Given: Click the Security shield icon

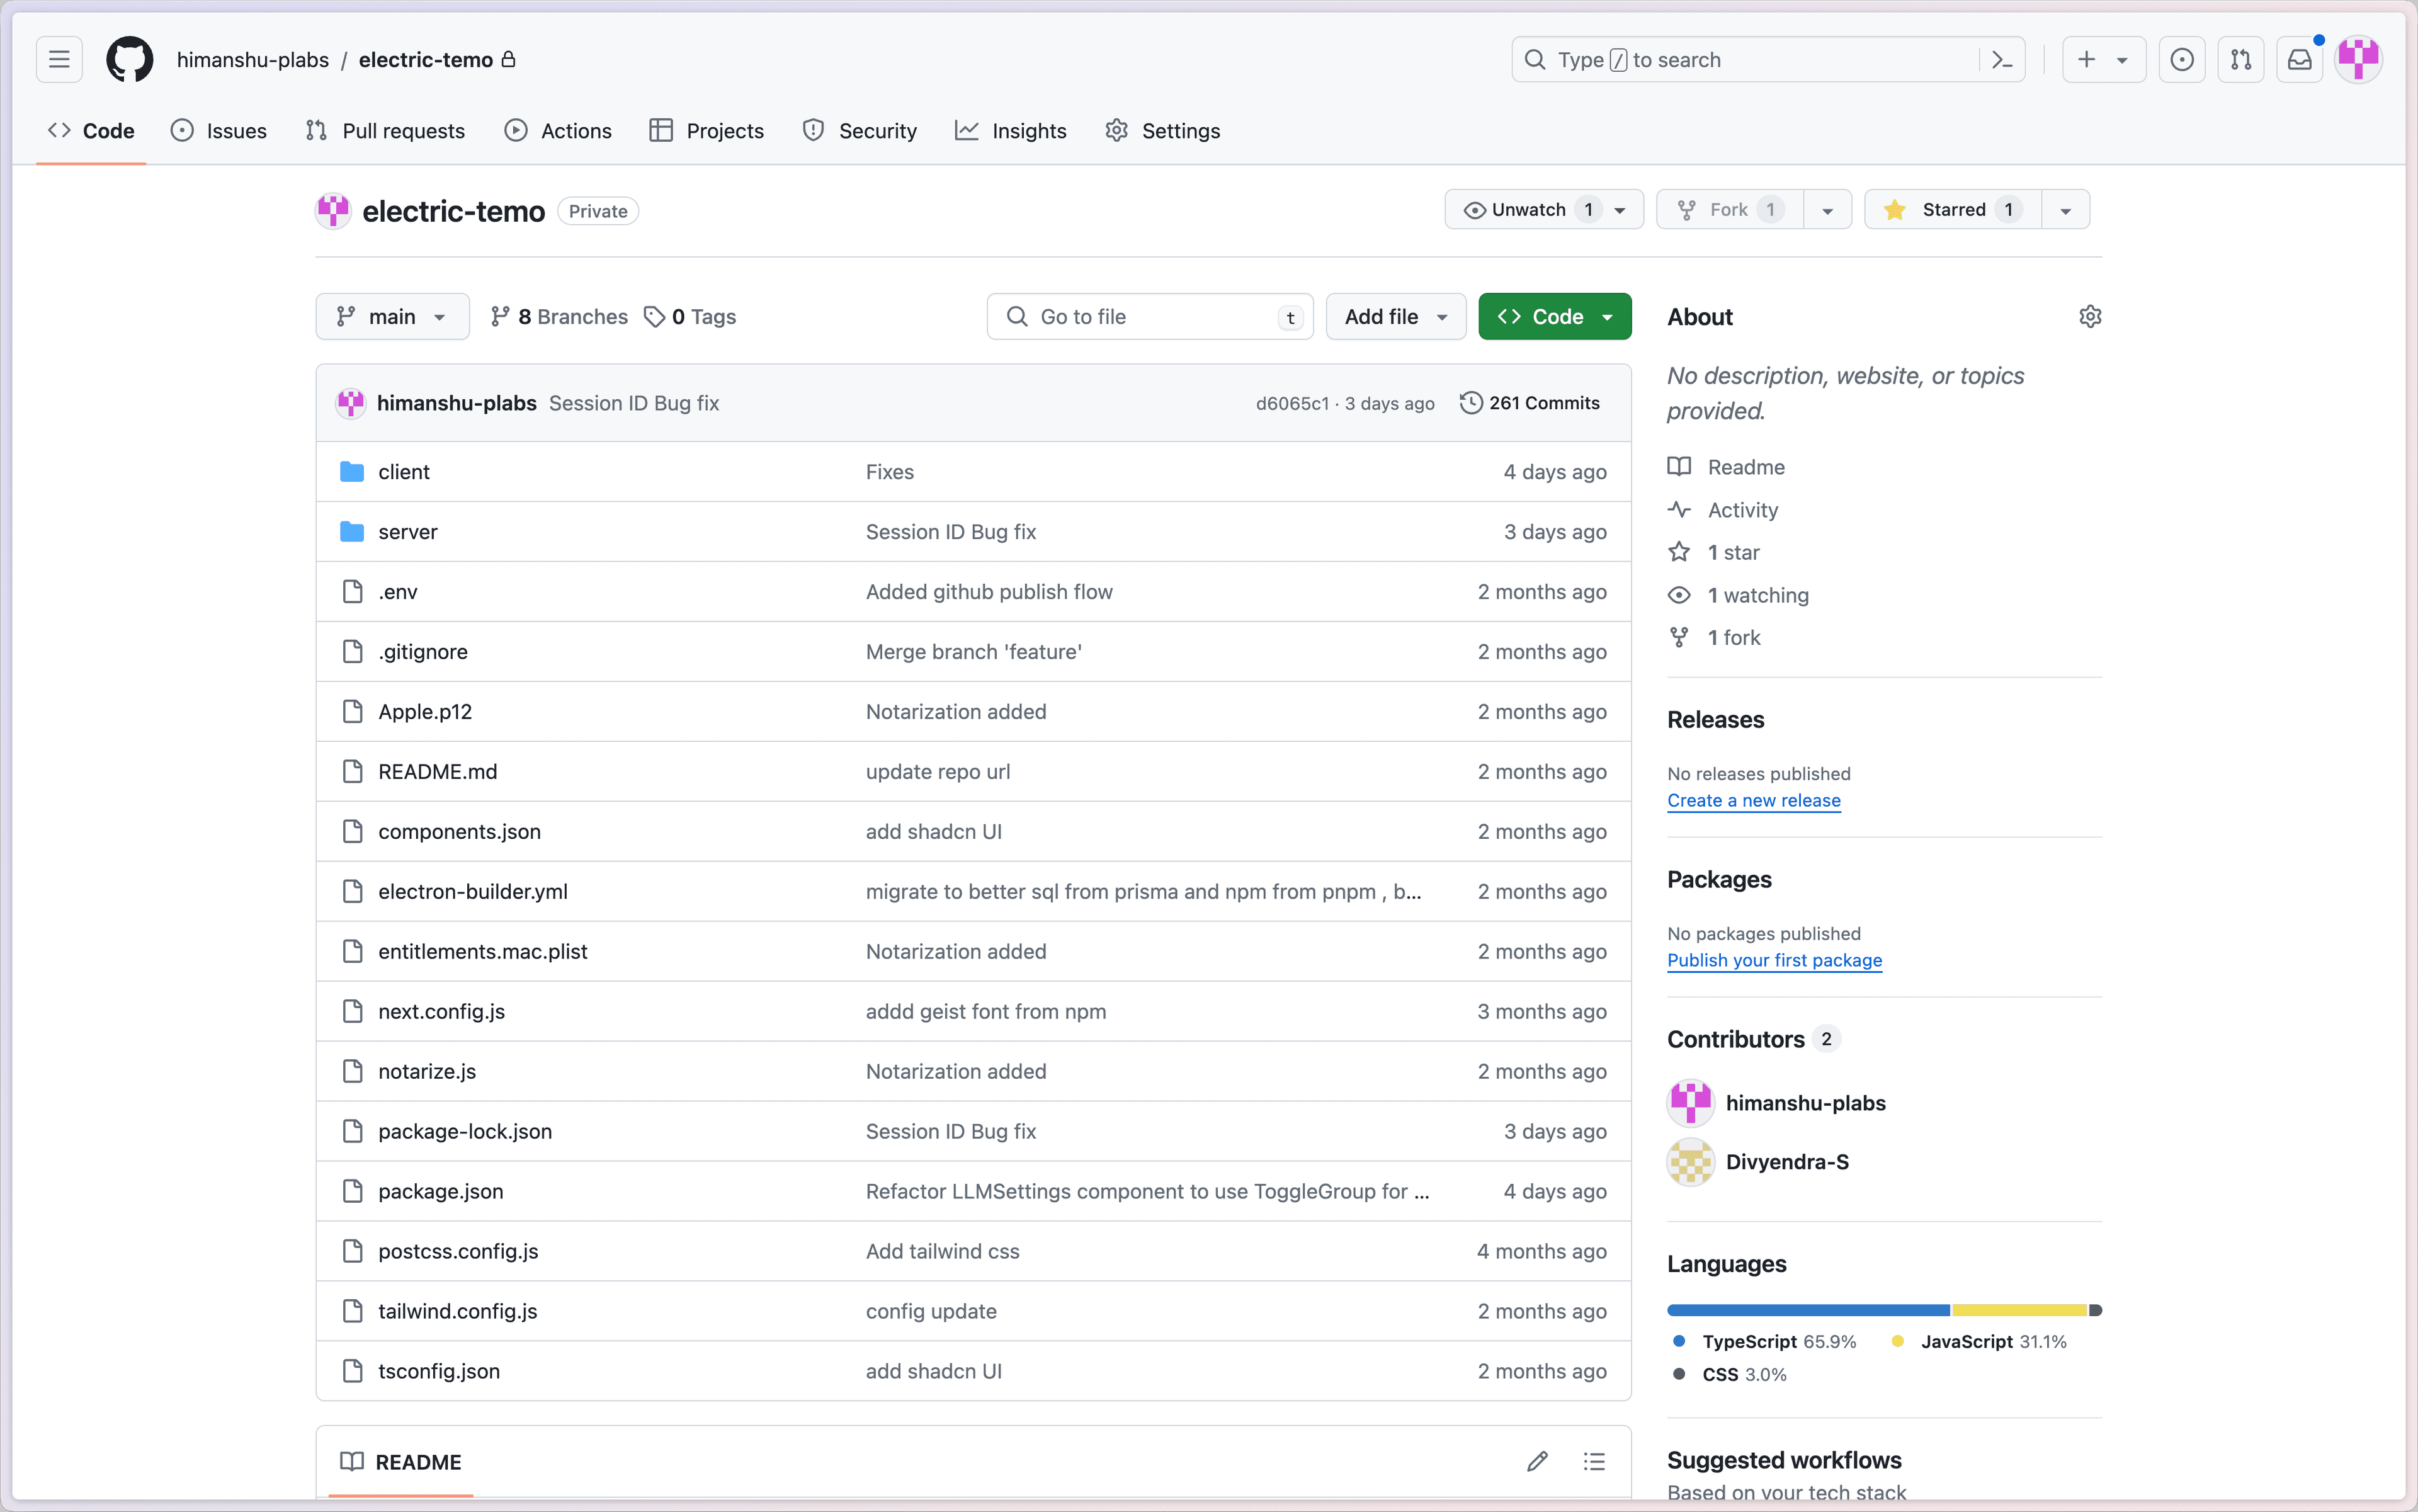Looking at the screenshot, I should tap(813, 130).
